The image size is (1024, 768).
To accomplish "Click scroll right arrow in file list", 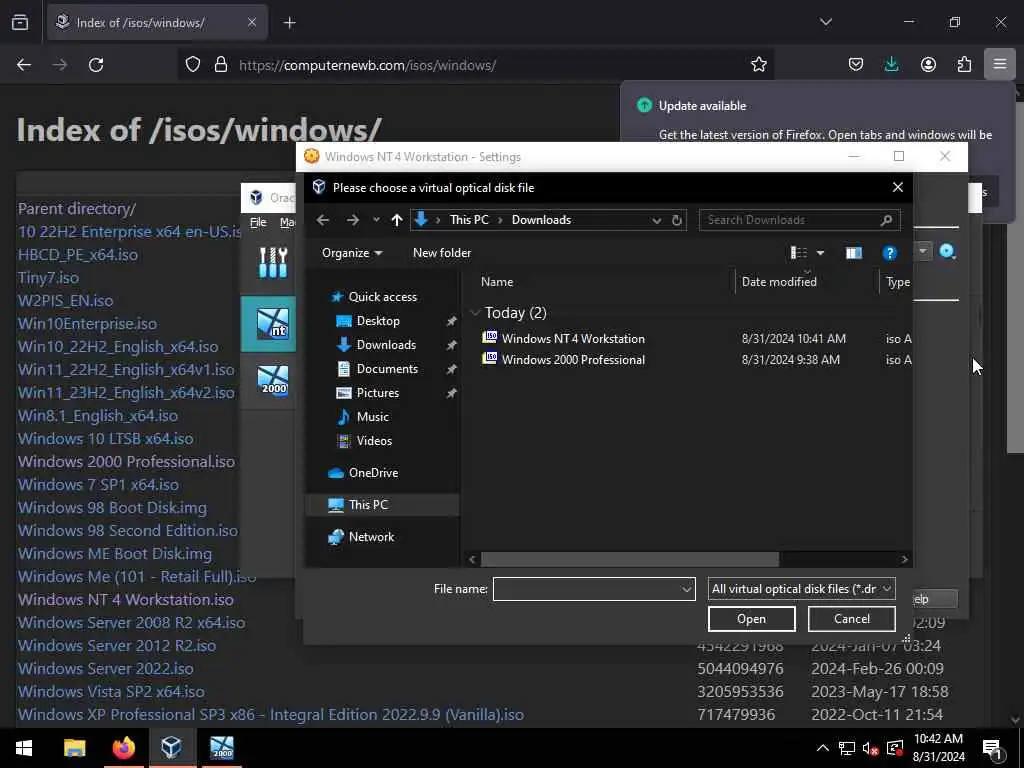I will point(904,560).
